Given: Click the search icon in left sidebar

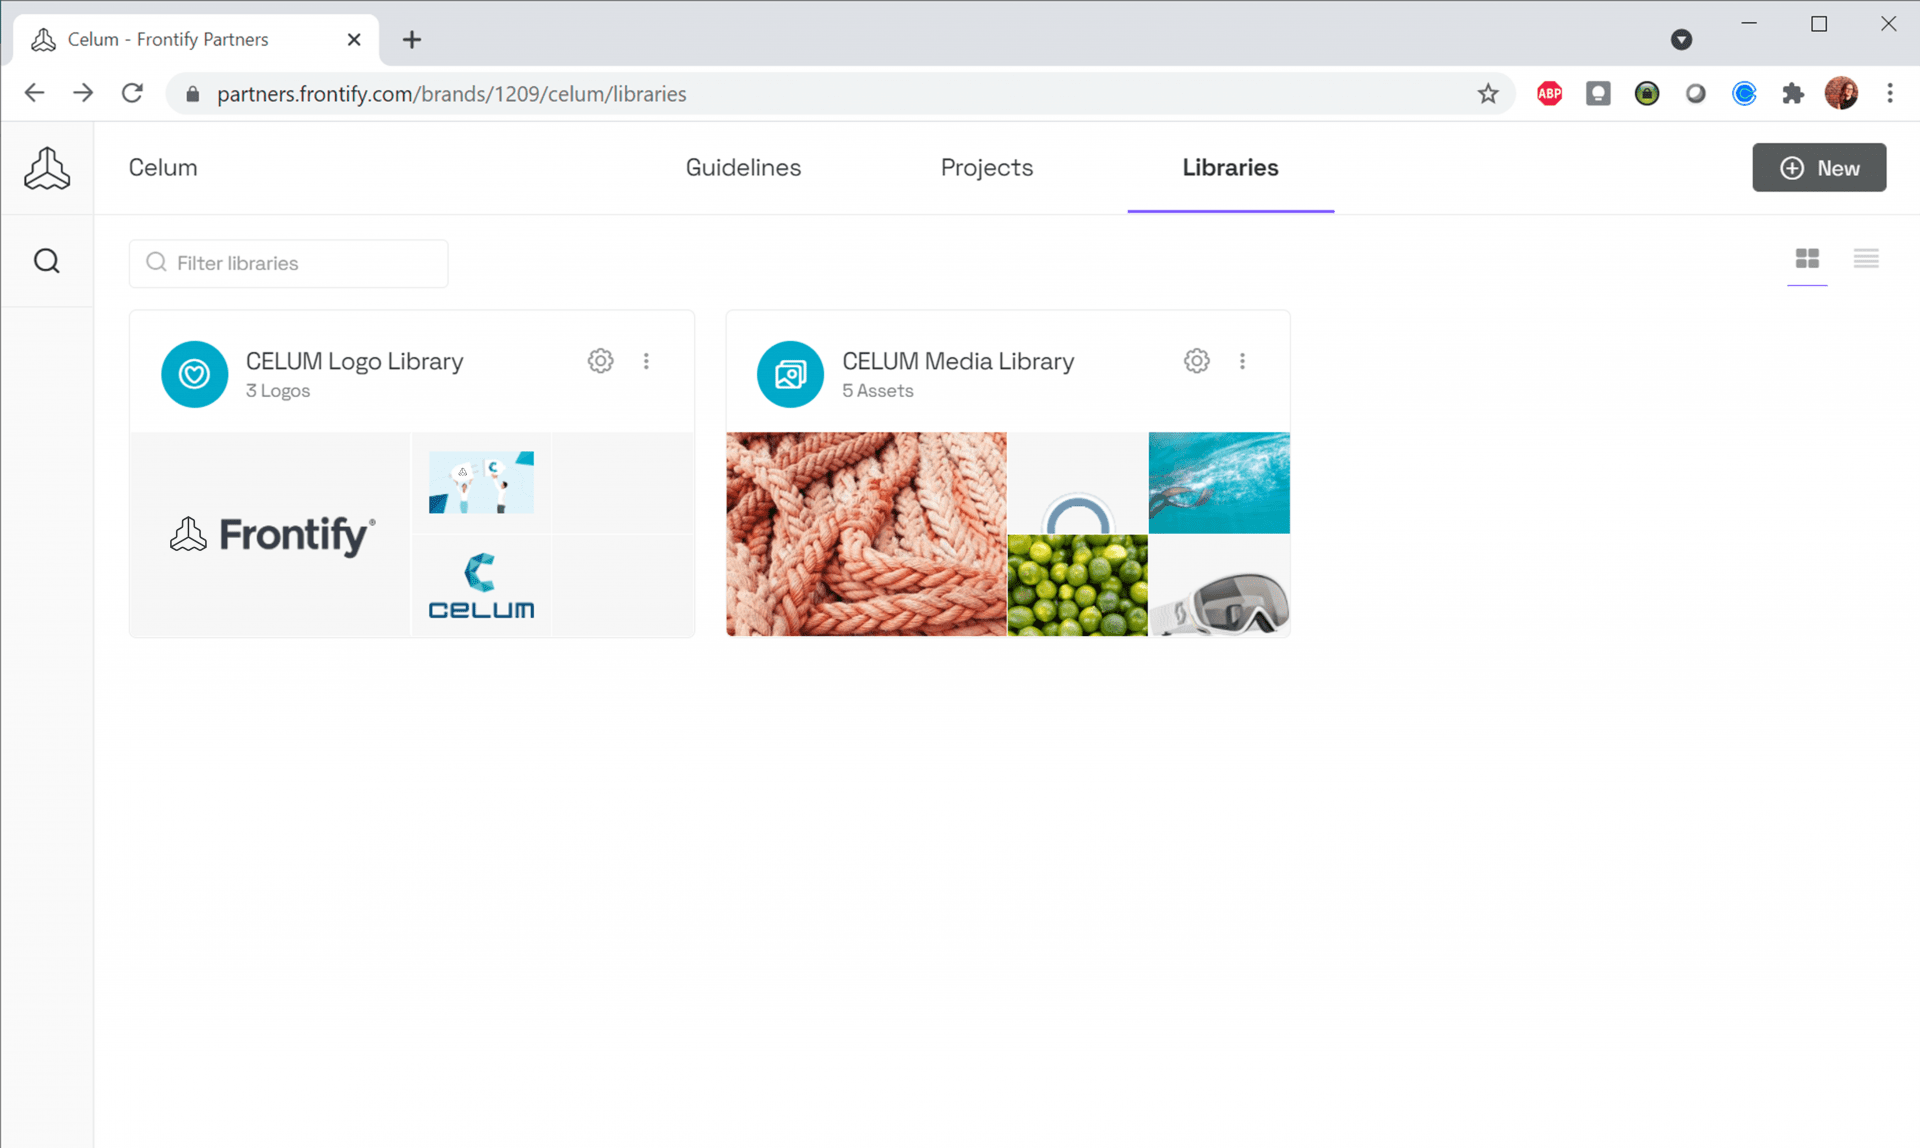Looking at the screenshot, I should tap(47, 260).
